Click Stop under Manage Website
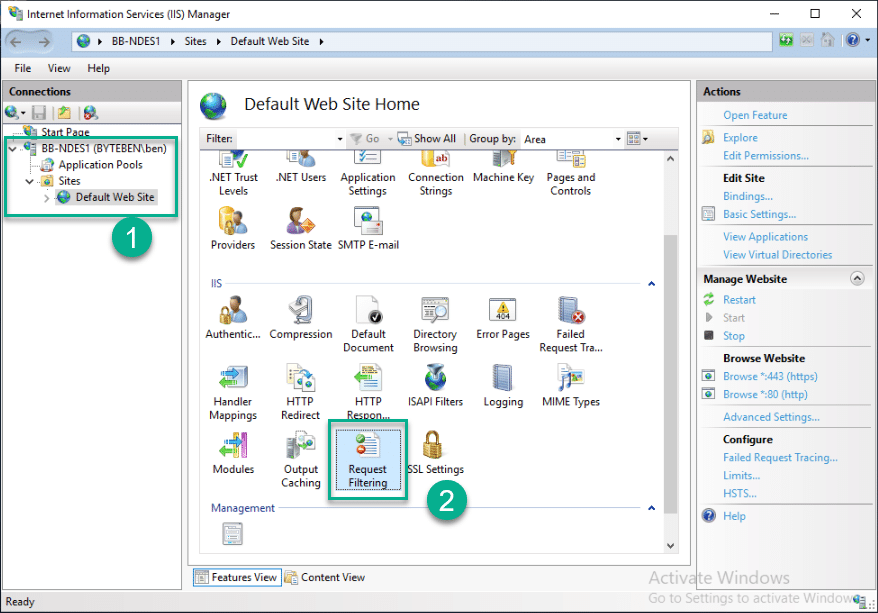 click(x=734, y=336)
